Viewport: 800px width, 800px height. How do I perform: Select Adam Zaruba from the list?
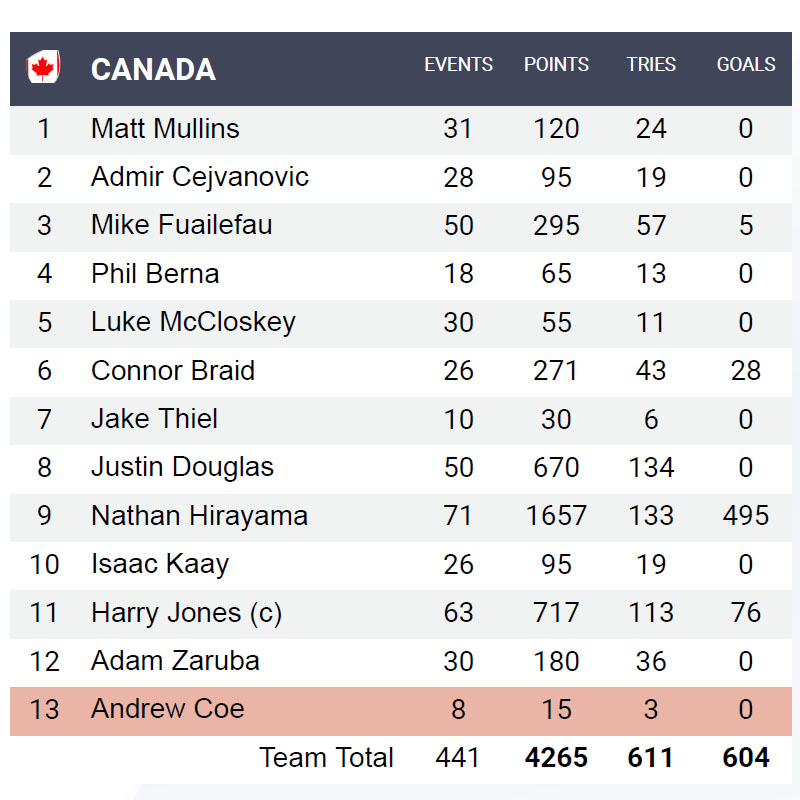point(175,661)
